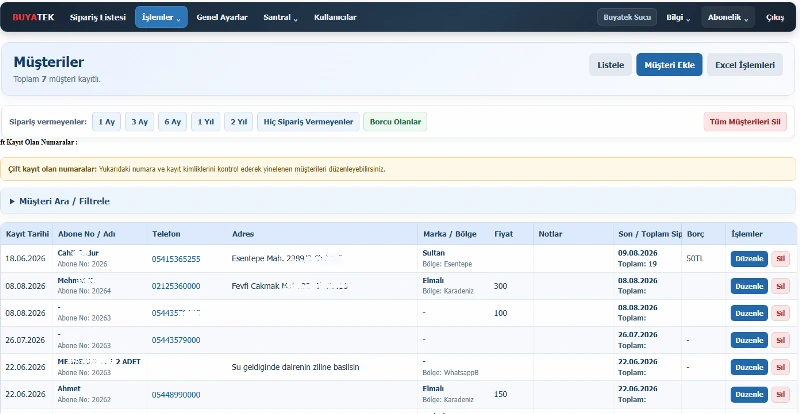Click the price 150 cell
The width and height of the screenshot is (800, 414).
pos(501,395)
